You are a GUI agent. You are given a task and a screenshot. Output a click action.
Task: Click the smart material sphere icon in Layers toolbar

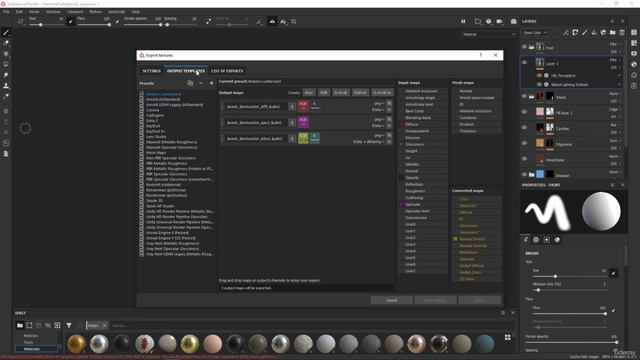click(x=603, y=32)
